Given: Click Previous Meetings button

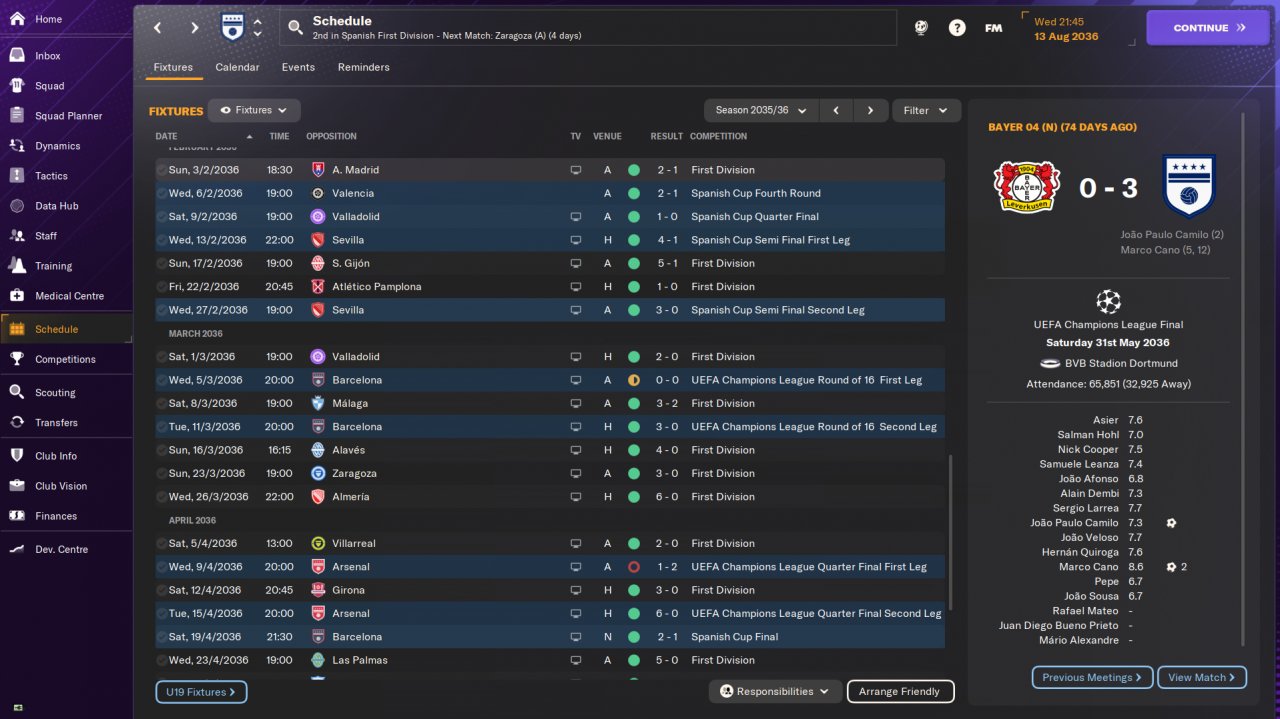Looking at the screenshot, I should click(x=1092, y=677).
